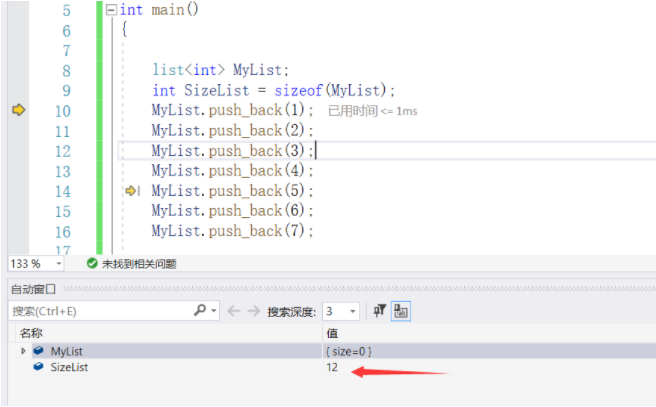Focus the 搜索(Ctrl+E) search field
The image size is (656, 407).
tap(100, 311)
